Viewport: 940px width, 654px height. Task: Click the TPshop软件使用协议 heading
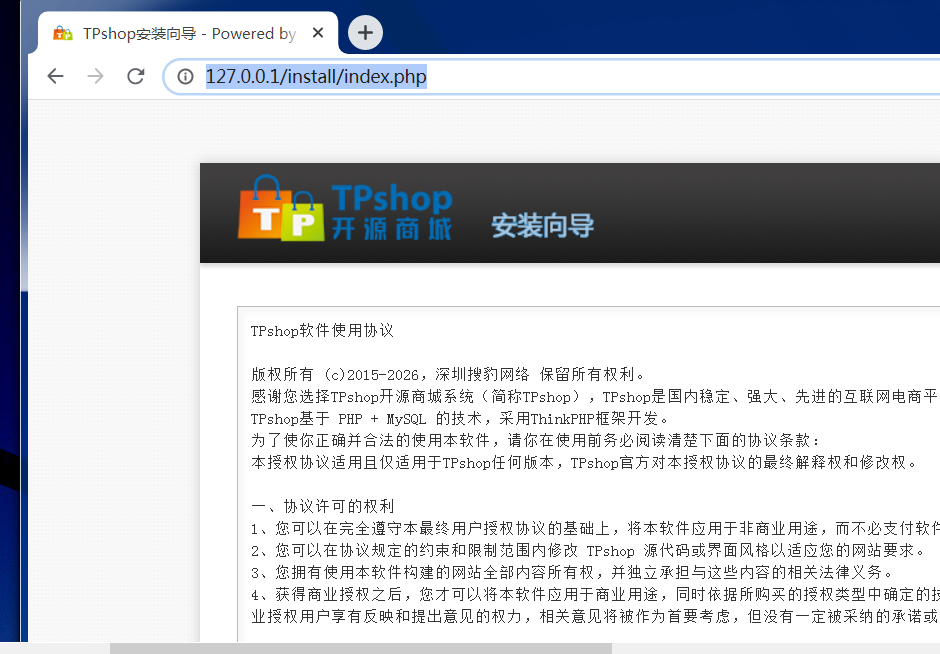[322, 331]
